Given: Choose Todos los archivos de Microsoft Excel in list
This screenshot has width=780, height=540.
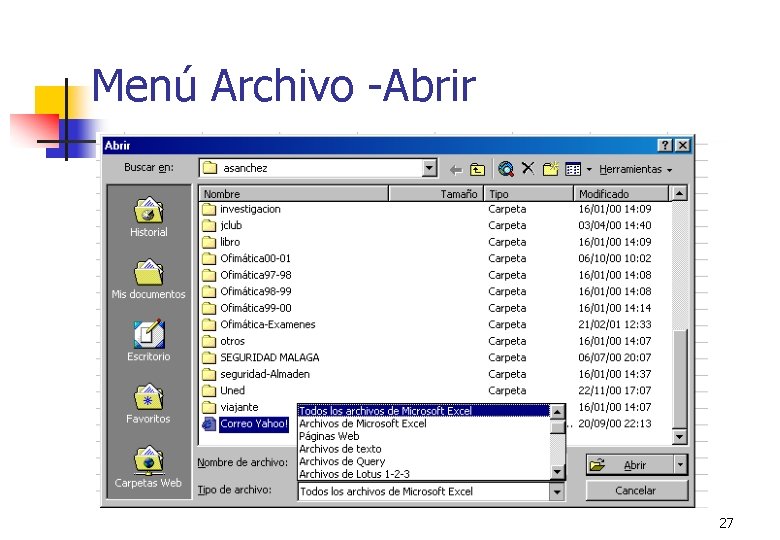Looking at the screenshot, I should coord(424,411).
